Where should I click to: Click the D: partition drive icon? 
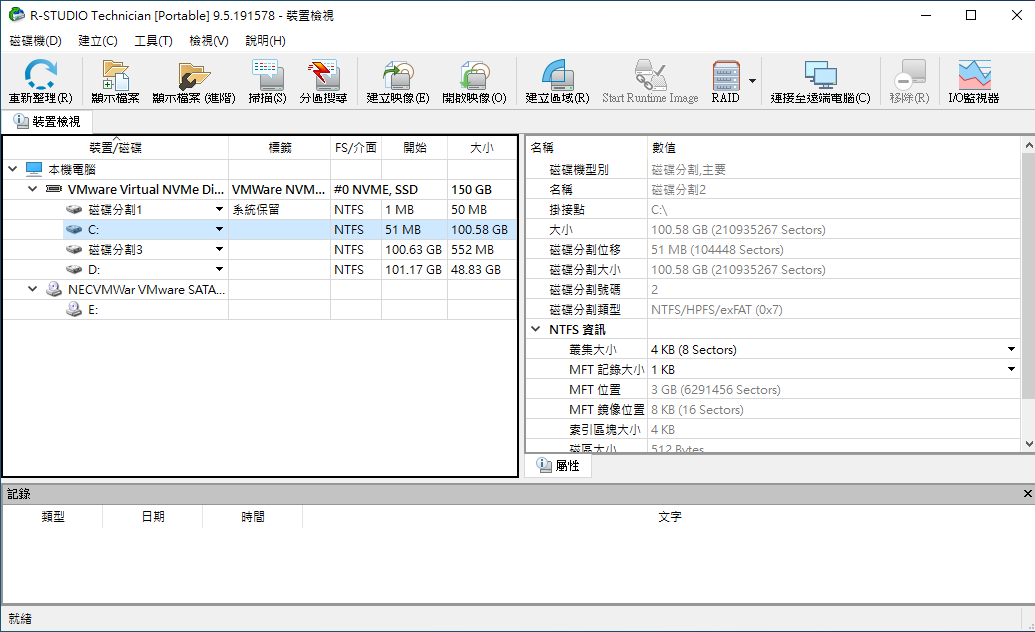click(x=74, y=269)
